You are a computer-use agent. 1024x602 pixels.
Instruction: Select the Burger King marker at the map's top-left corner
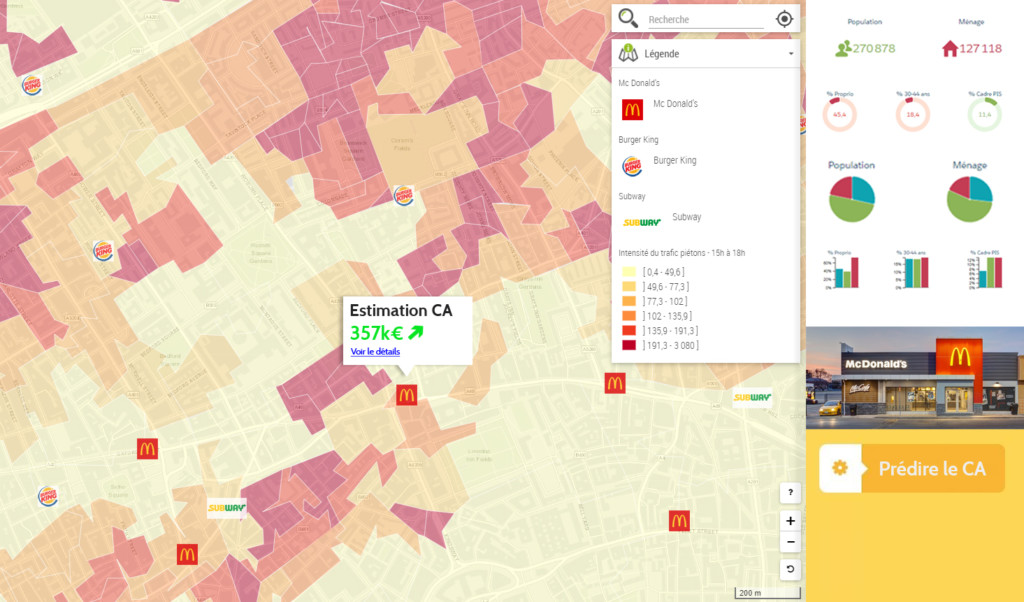coord(31,85)
